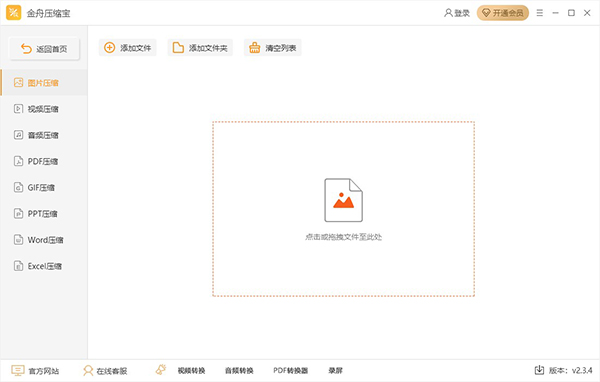Select the 视频压缩 video compression tab

click(44, 109)
